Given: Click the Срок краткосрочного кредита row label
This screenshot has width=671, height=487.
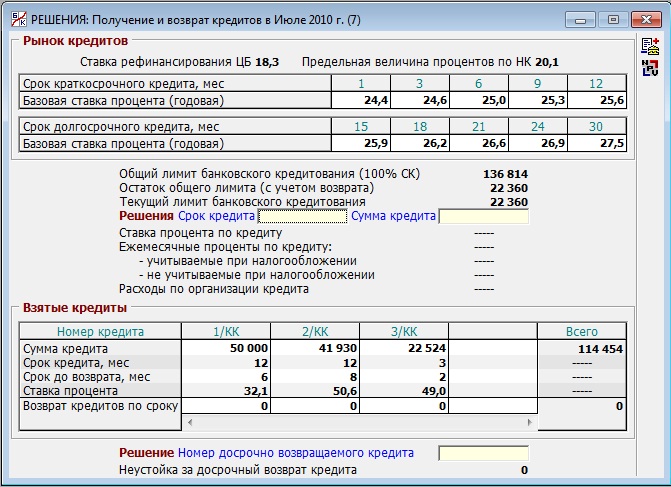Looking at the screenshot, I should pos(123,83).
